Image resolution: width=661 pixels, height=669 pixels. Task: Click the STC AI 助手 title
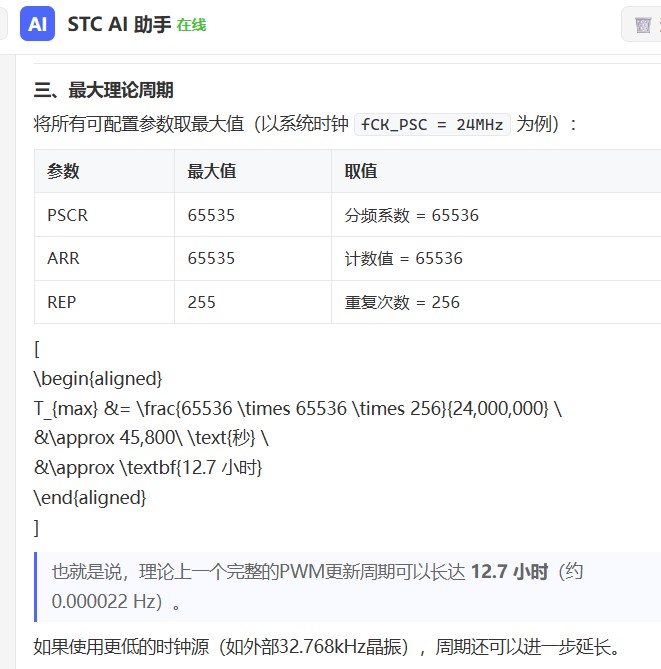(x=119, y=24)
